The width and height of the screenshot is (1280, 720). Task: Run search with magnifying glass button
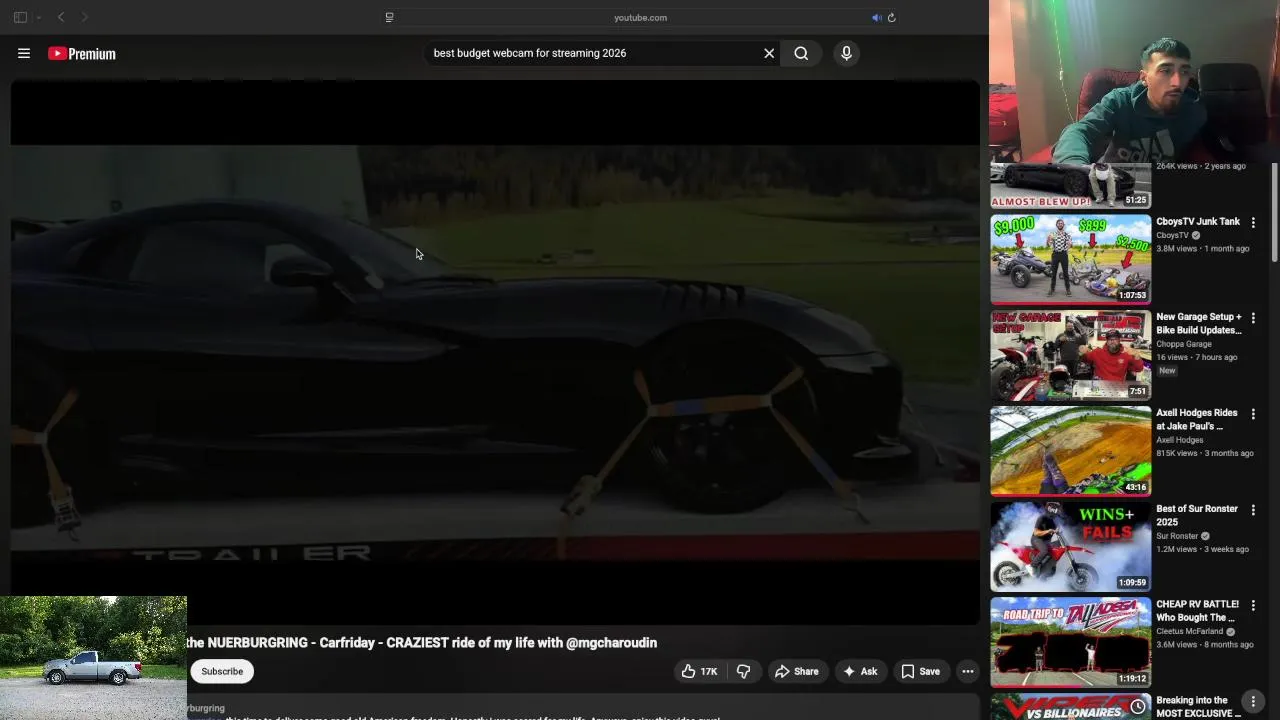click(x=801, y=53)
